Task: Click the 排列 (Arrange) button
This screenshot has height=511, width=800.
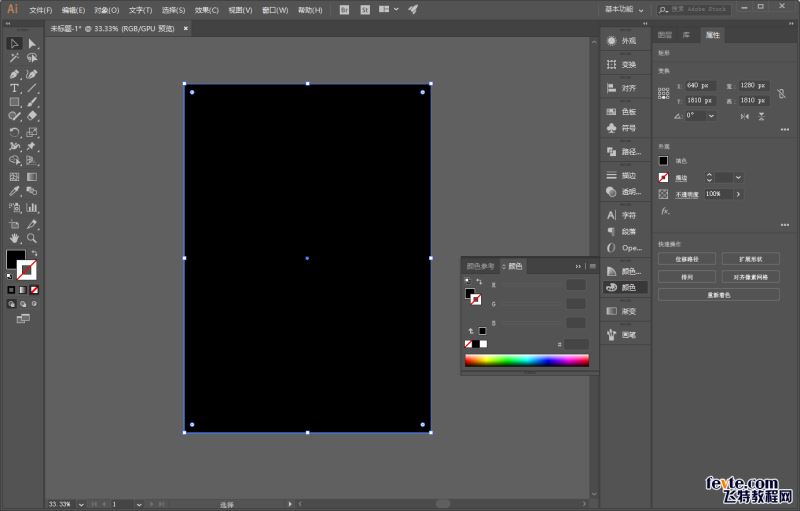Action: point(687,277)
